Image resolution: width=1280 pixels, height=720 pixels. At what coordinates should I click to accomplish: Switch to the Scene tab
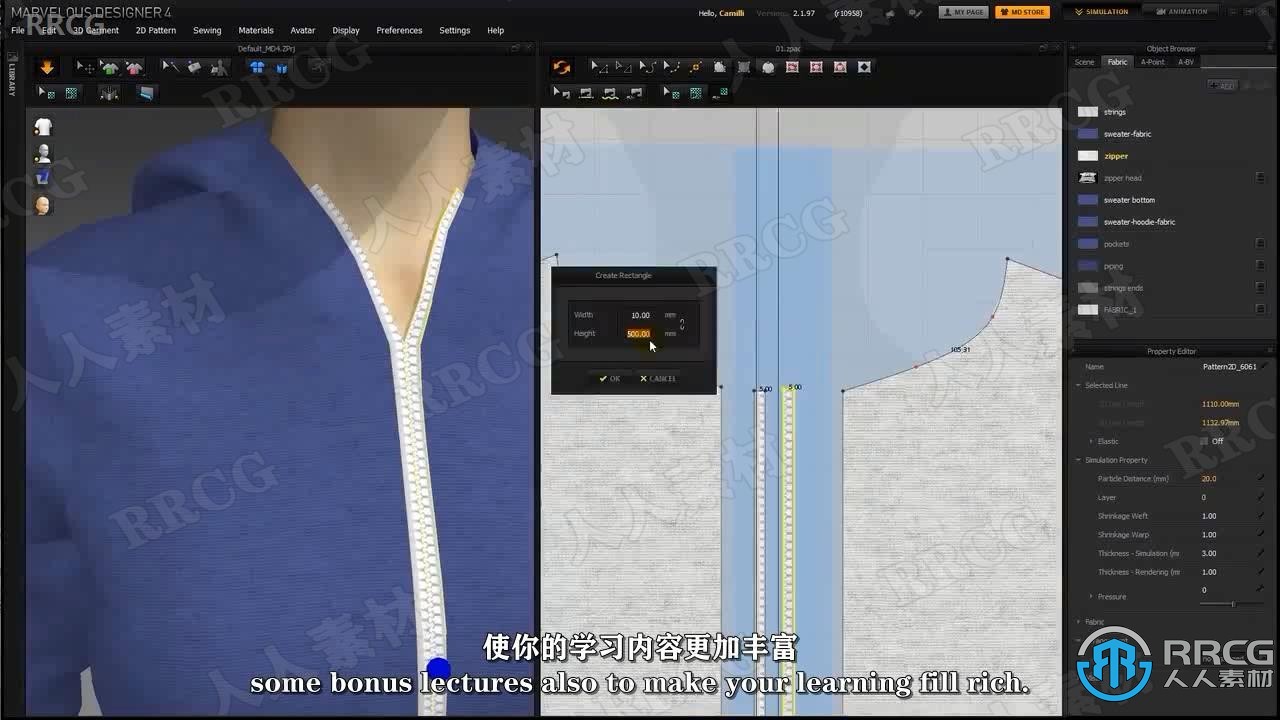pos(1084,62)
